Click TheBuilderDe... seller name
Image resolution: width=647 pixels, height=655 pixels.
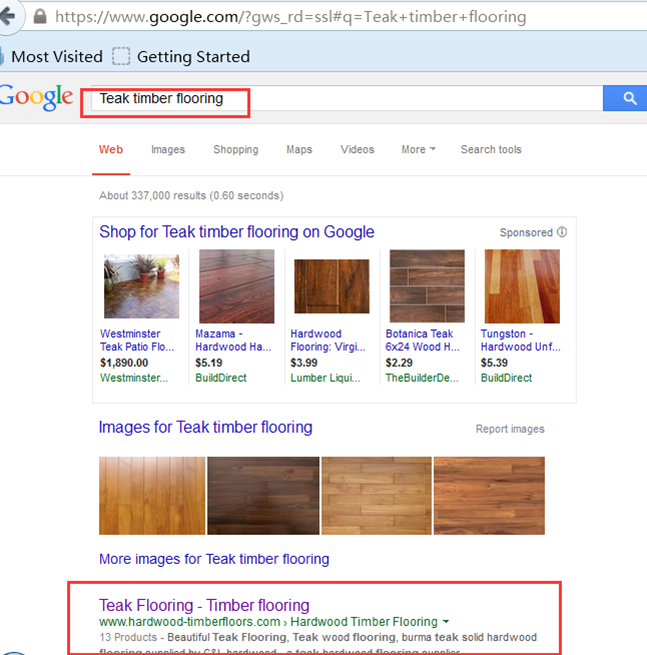click(422, 378)
